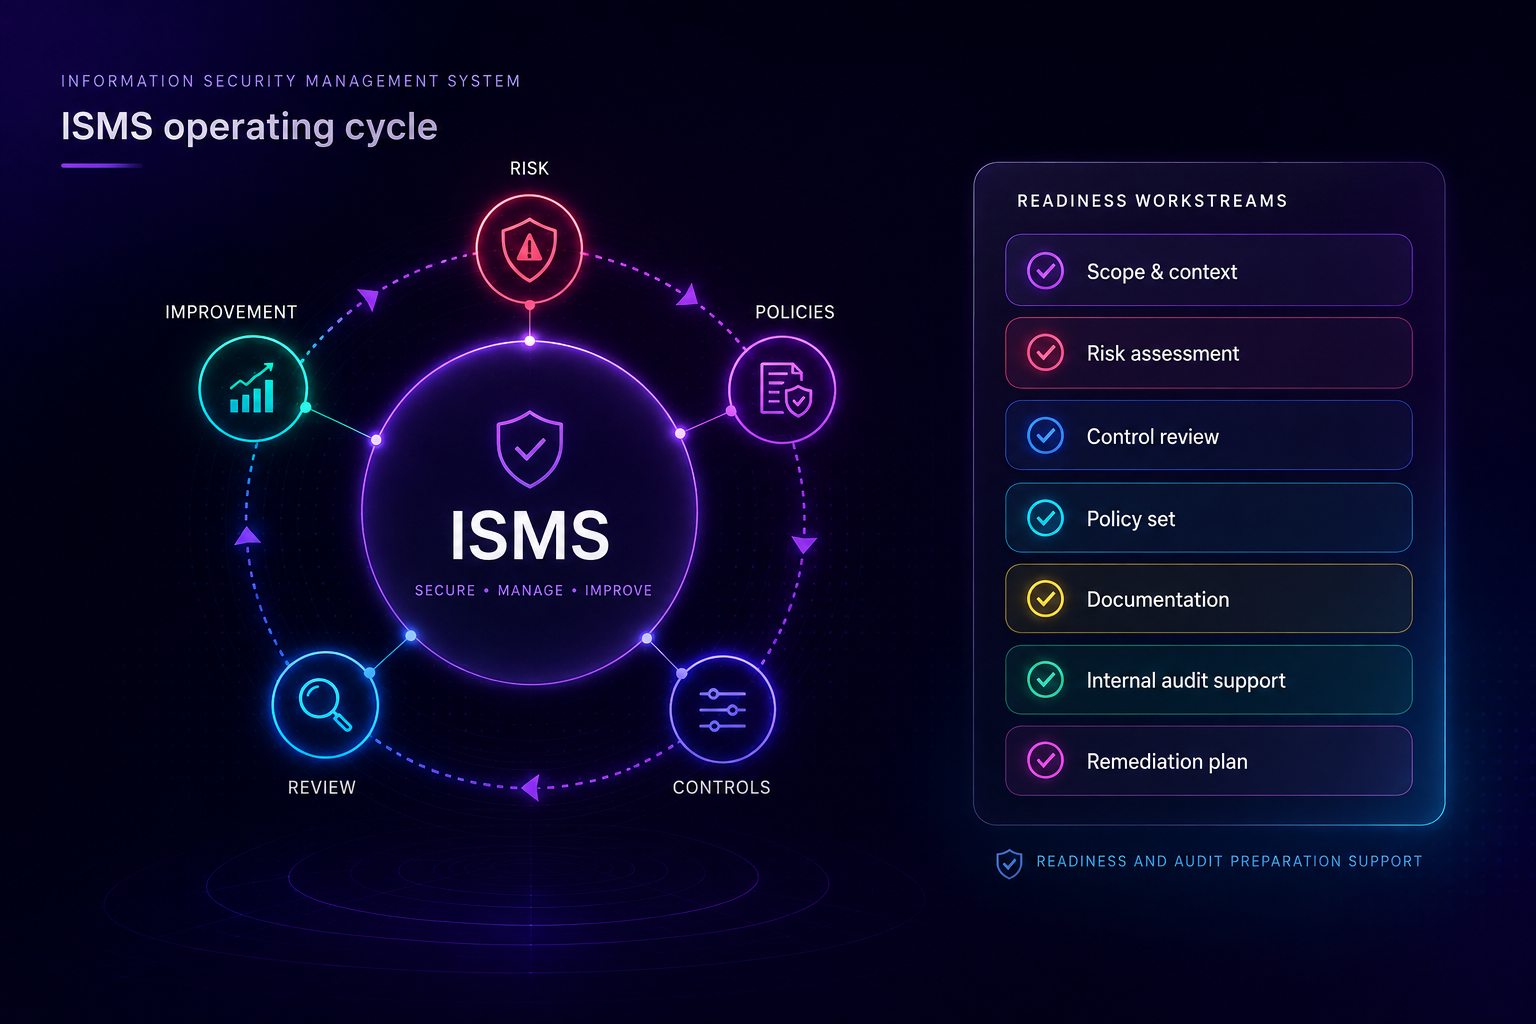Select the Documentation text

click(x=1158, y=599)
